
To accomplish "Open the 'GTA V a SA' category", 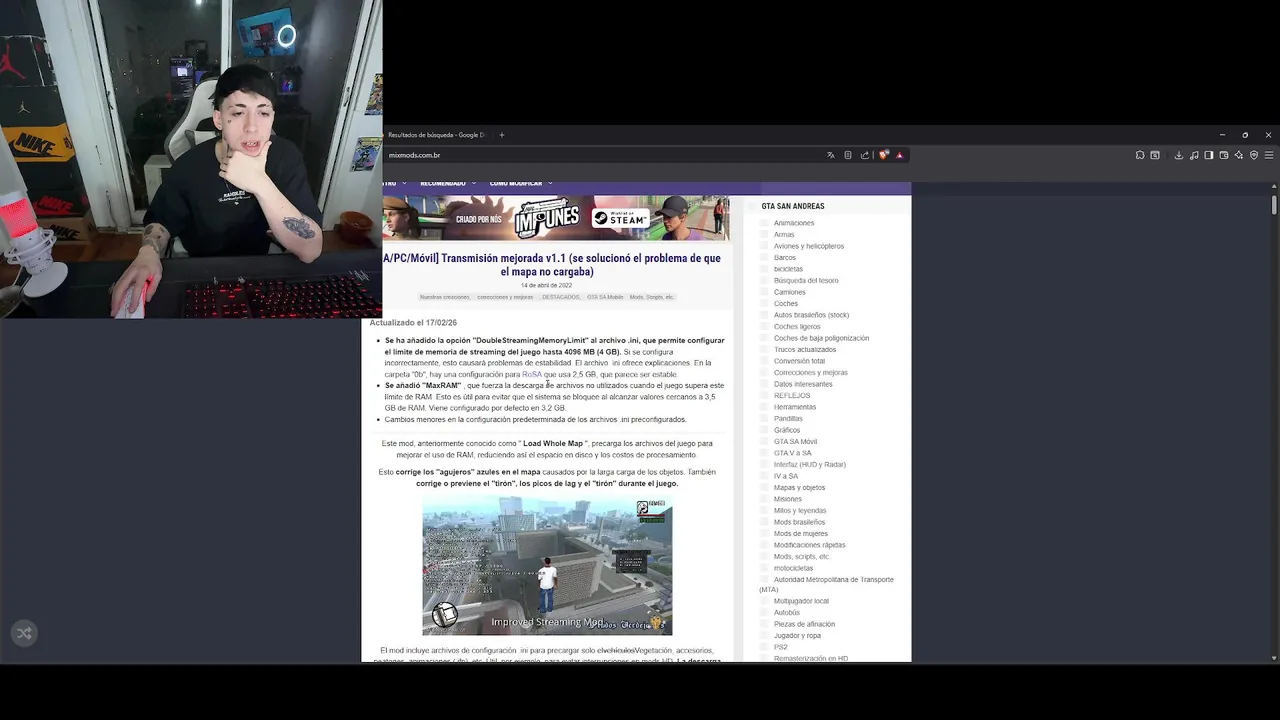I will click(x=793, y=453).
